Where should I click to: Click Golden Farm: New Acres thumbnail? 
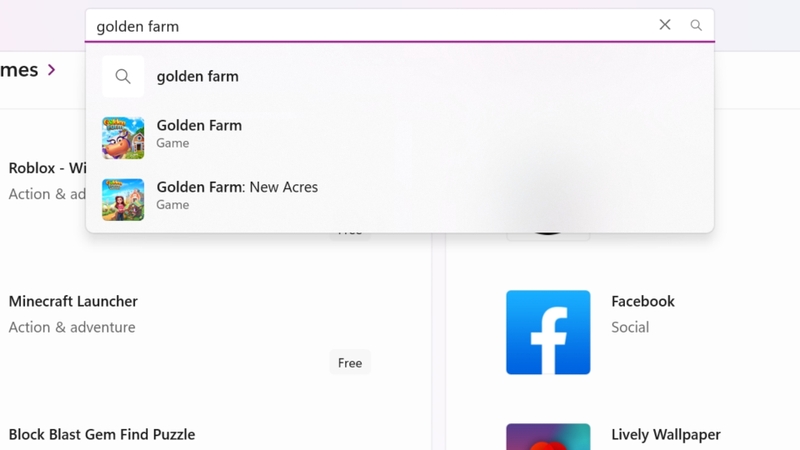(x=123, y=199)
